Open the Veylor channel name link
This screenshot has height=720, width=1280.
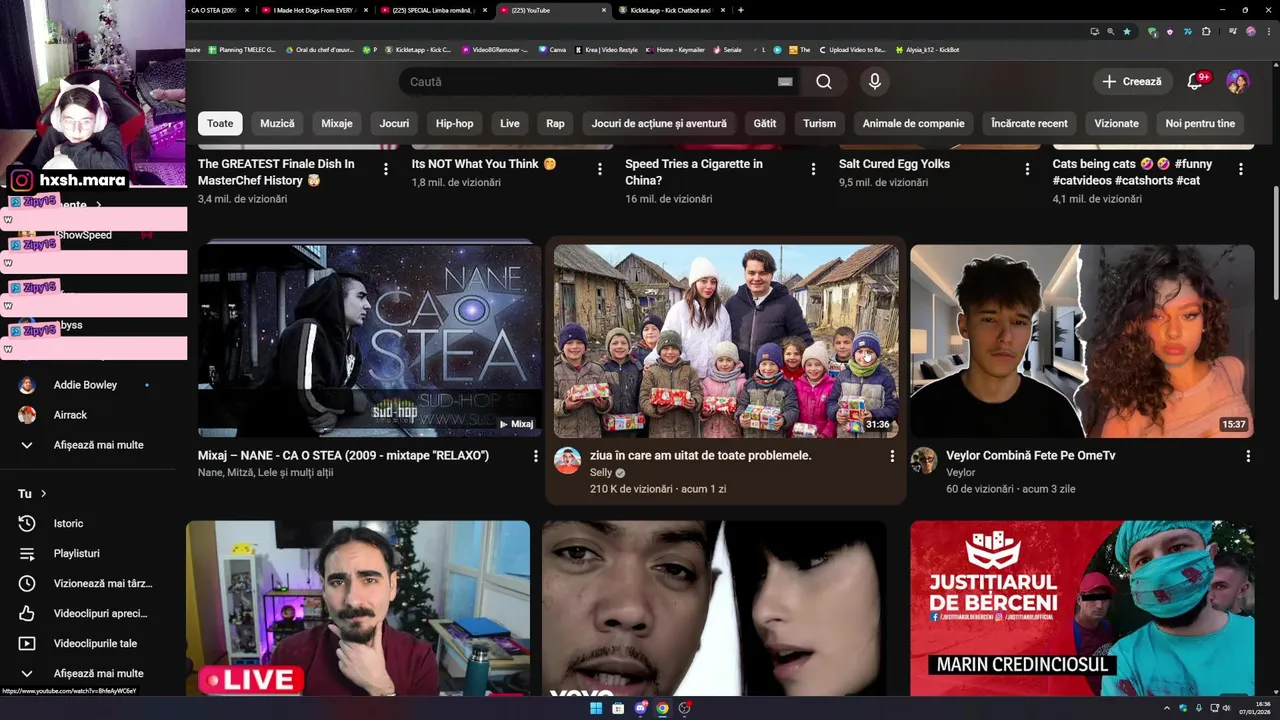point(961,473)
